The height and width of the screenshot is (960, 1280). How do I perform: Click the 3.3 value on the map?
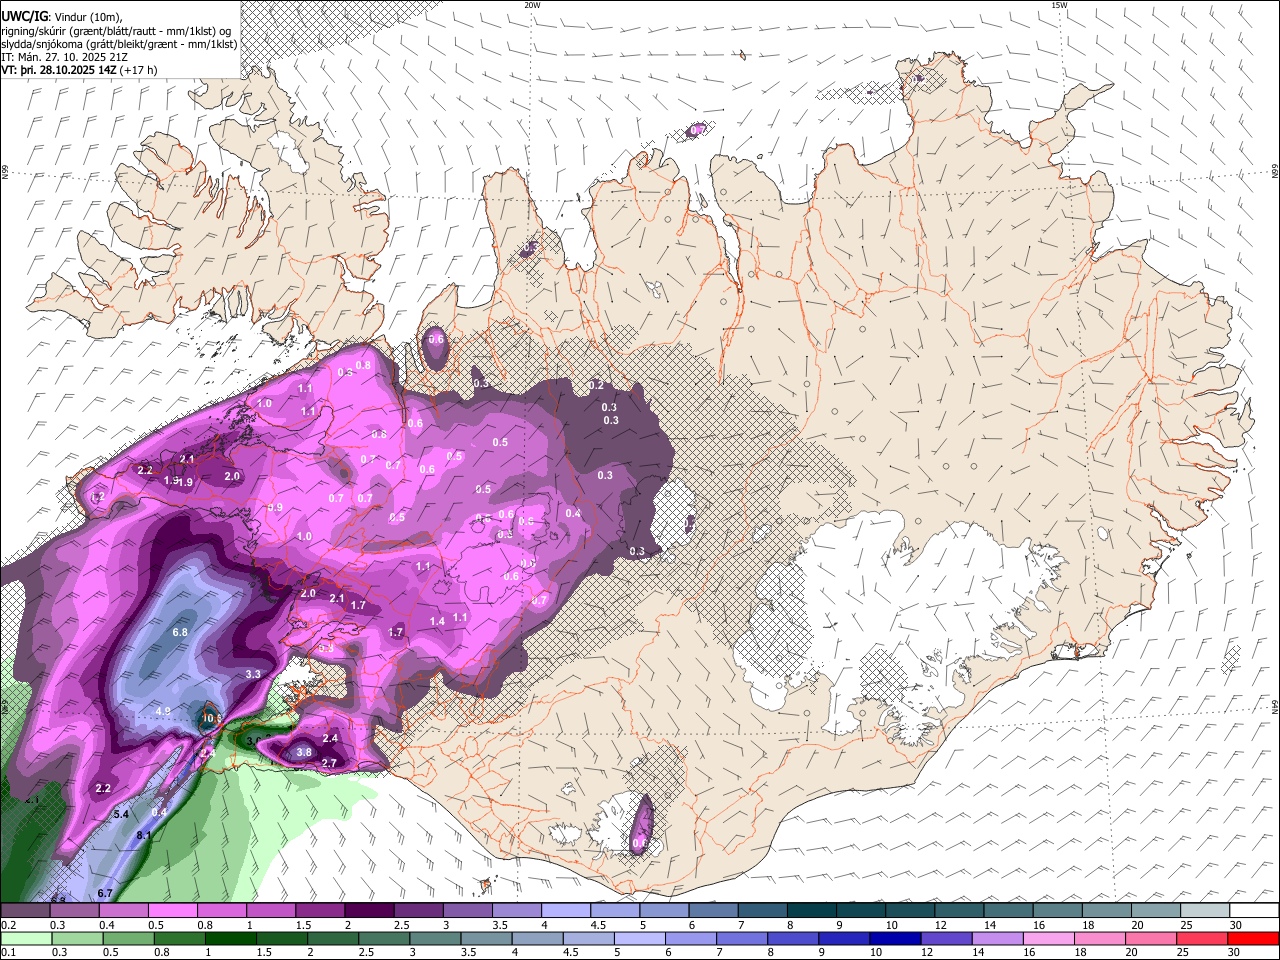click(253, 675)
